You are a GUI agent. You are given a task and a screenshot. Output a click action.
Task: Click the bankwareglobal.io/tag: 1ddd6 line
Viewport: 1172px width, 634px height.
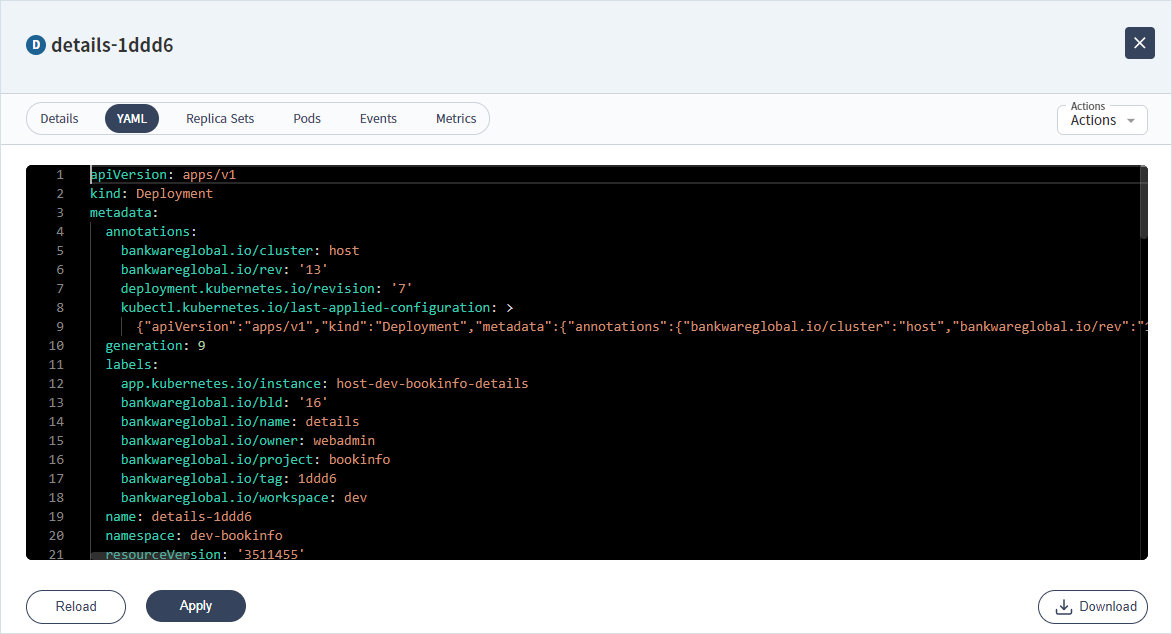(229, 478)
